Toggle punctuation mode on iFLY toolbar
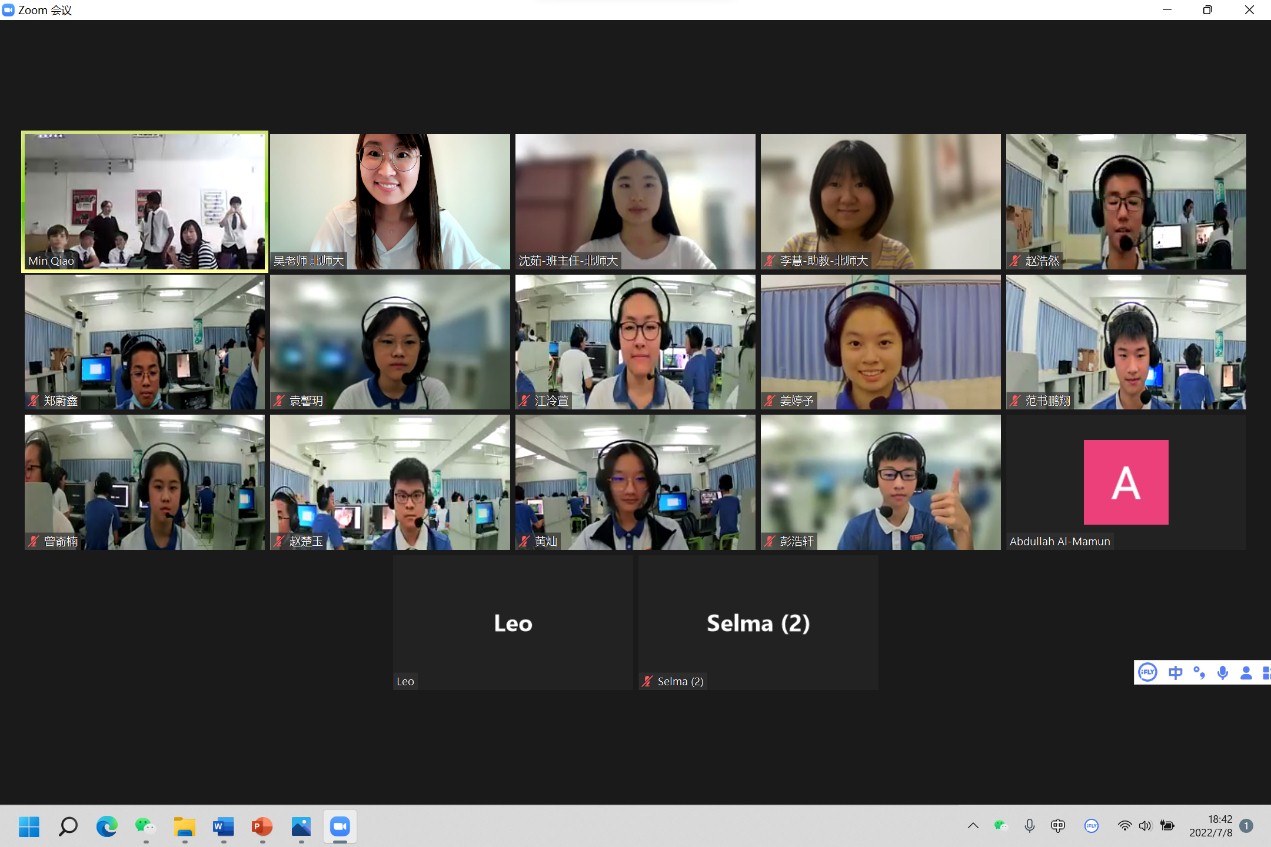The image size is (1271, 847). (1199, 673)
